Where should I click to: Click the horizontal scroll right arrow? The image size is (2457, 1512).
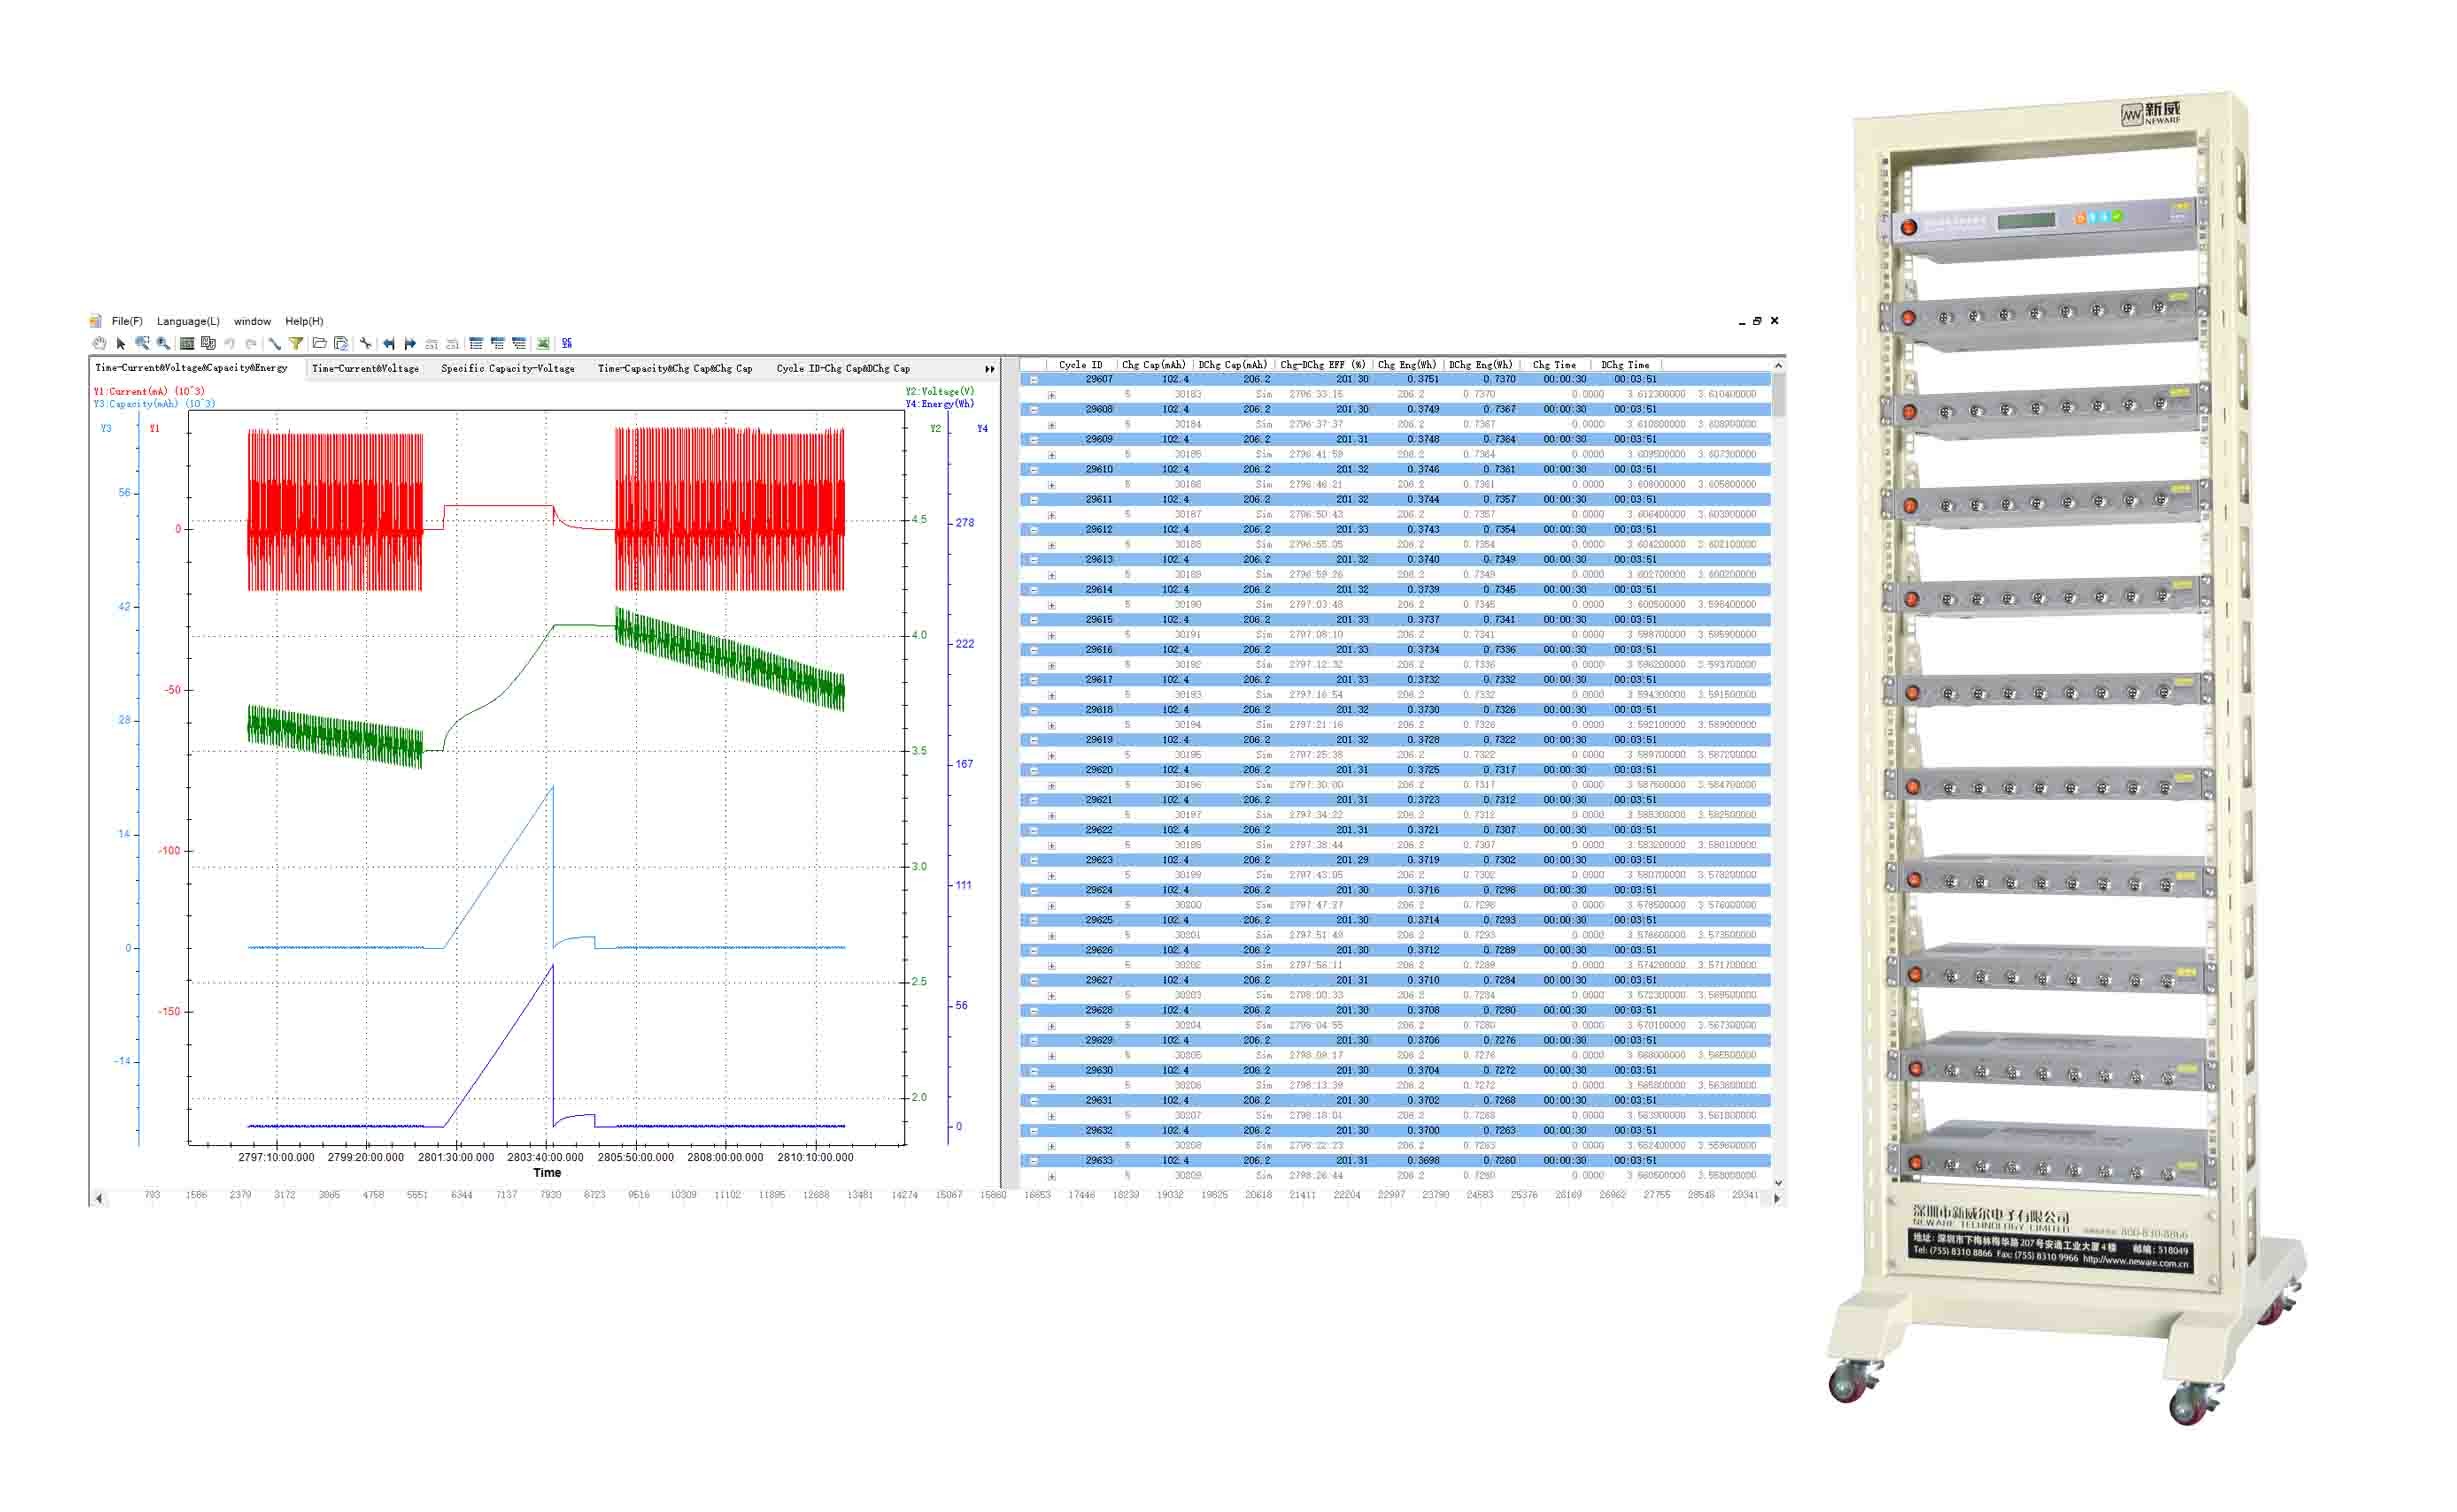coord(1777,1197)
